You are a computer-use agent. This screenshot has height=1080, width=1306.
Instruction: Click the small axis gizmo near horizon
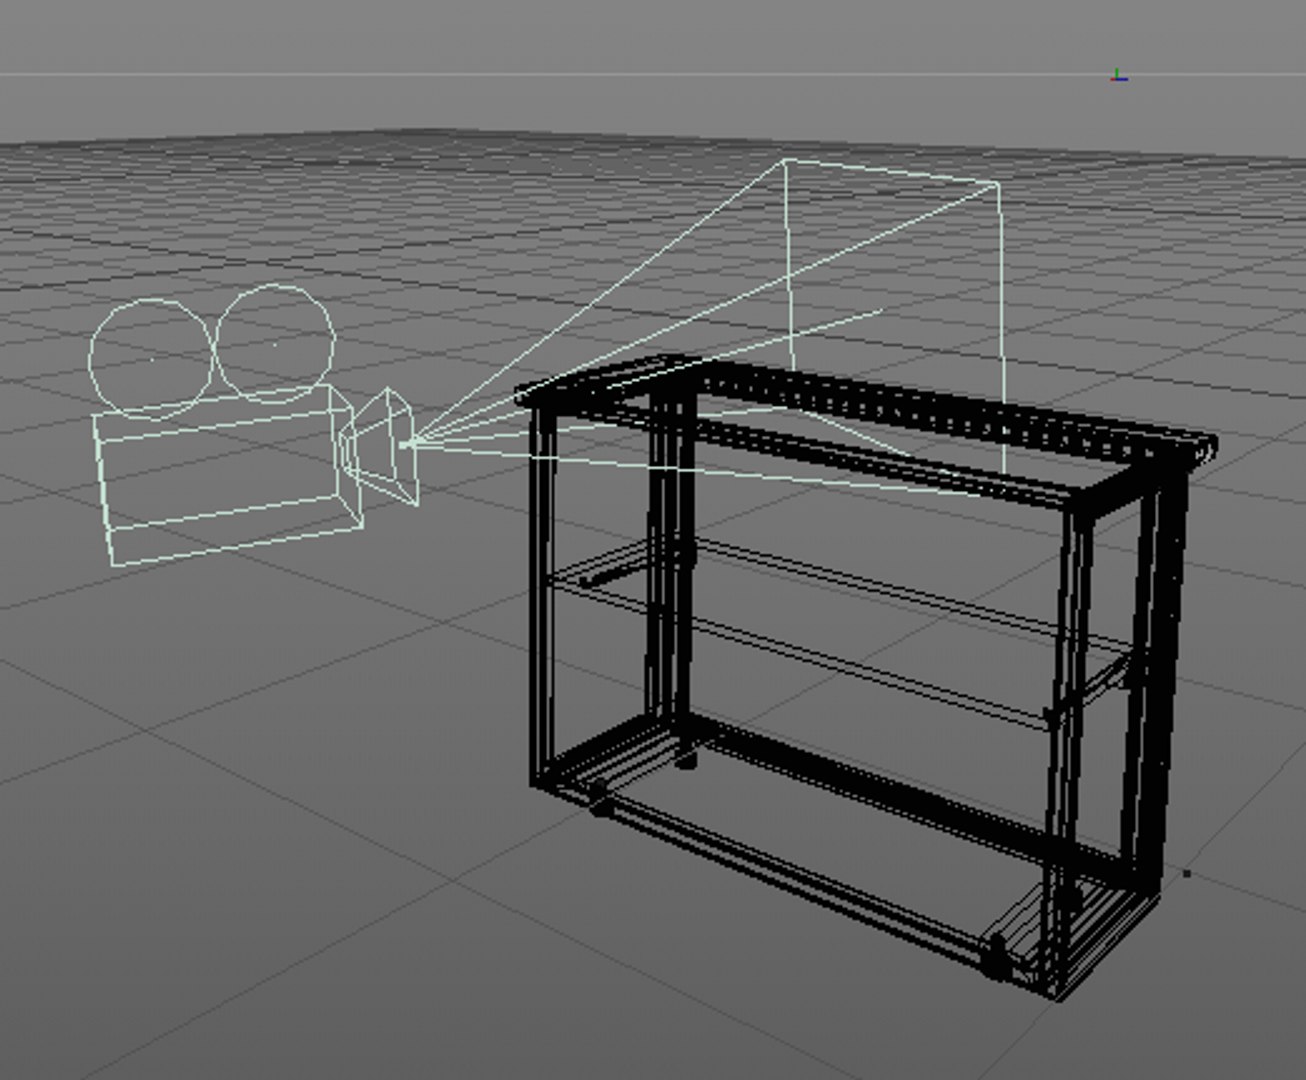click(1119, 76)
